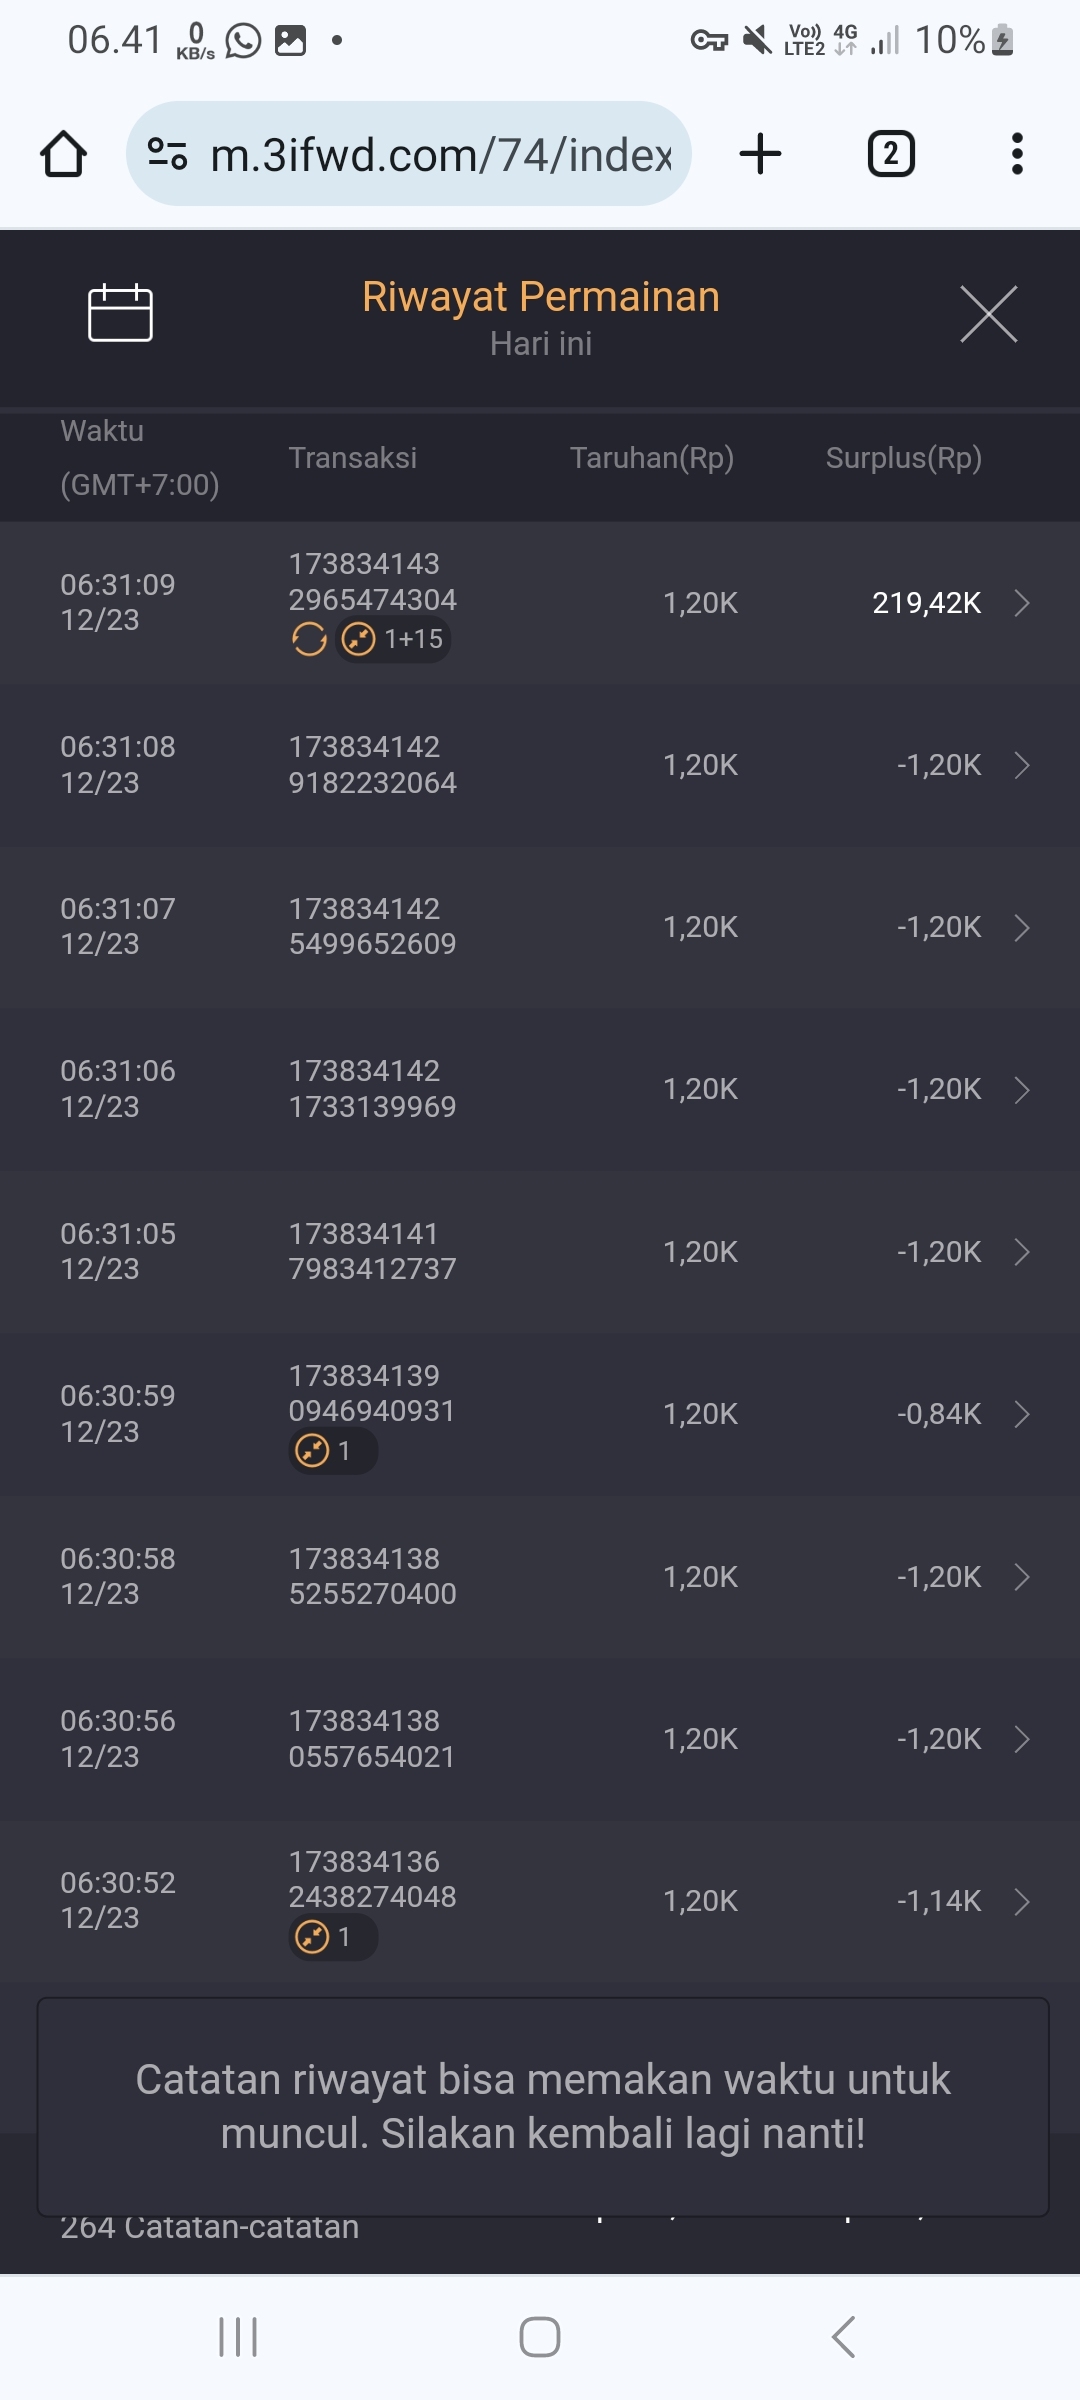Screen dimensions: 1080x2400
Task: Open the Android recent apps button
Action: [238, 2337]
